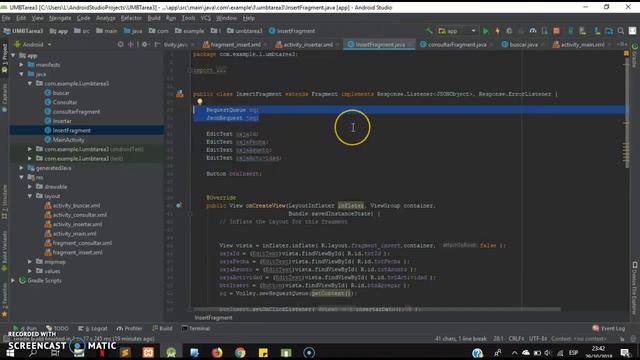Open the Help menu
This screenshot has width=640, height=360.
coord(249,18)
